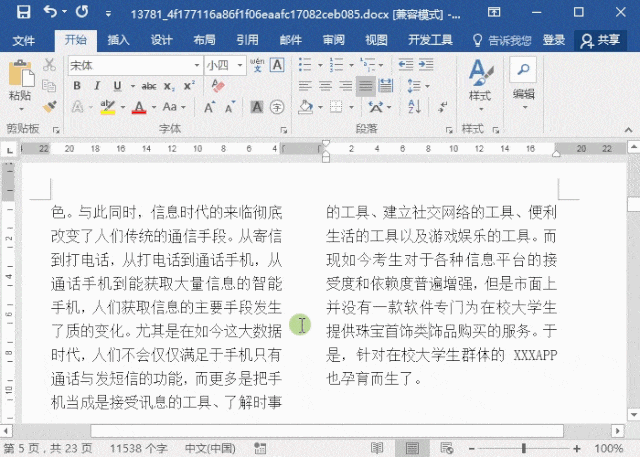Switch to the 开发工具 tab
Screen dimensions: 640x457
point(430,40)
